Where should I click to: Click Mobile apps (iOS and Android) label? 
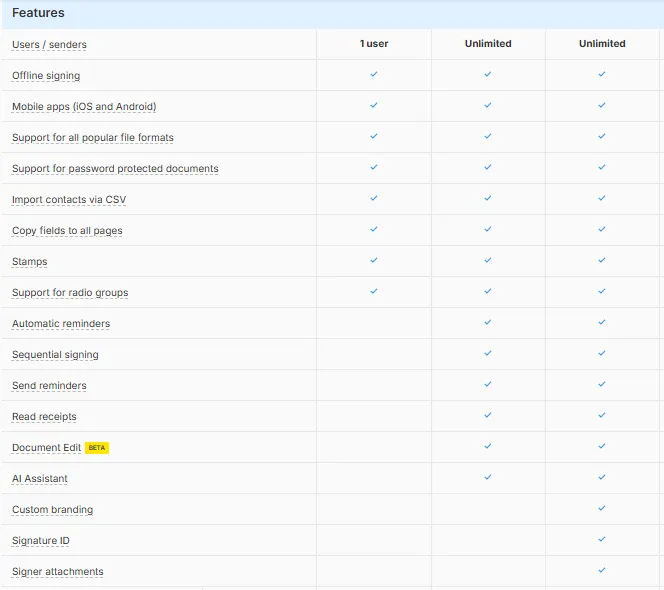click(x=84, y=106)
